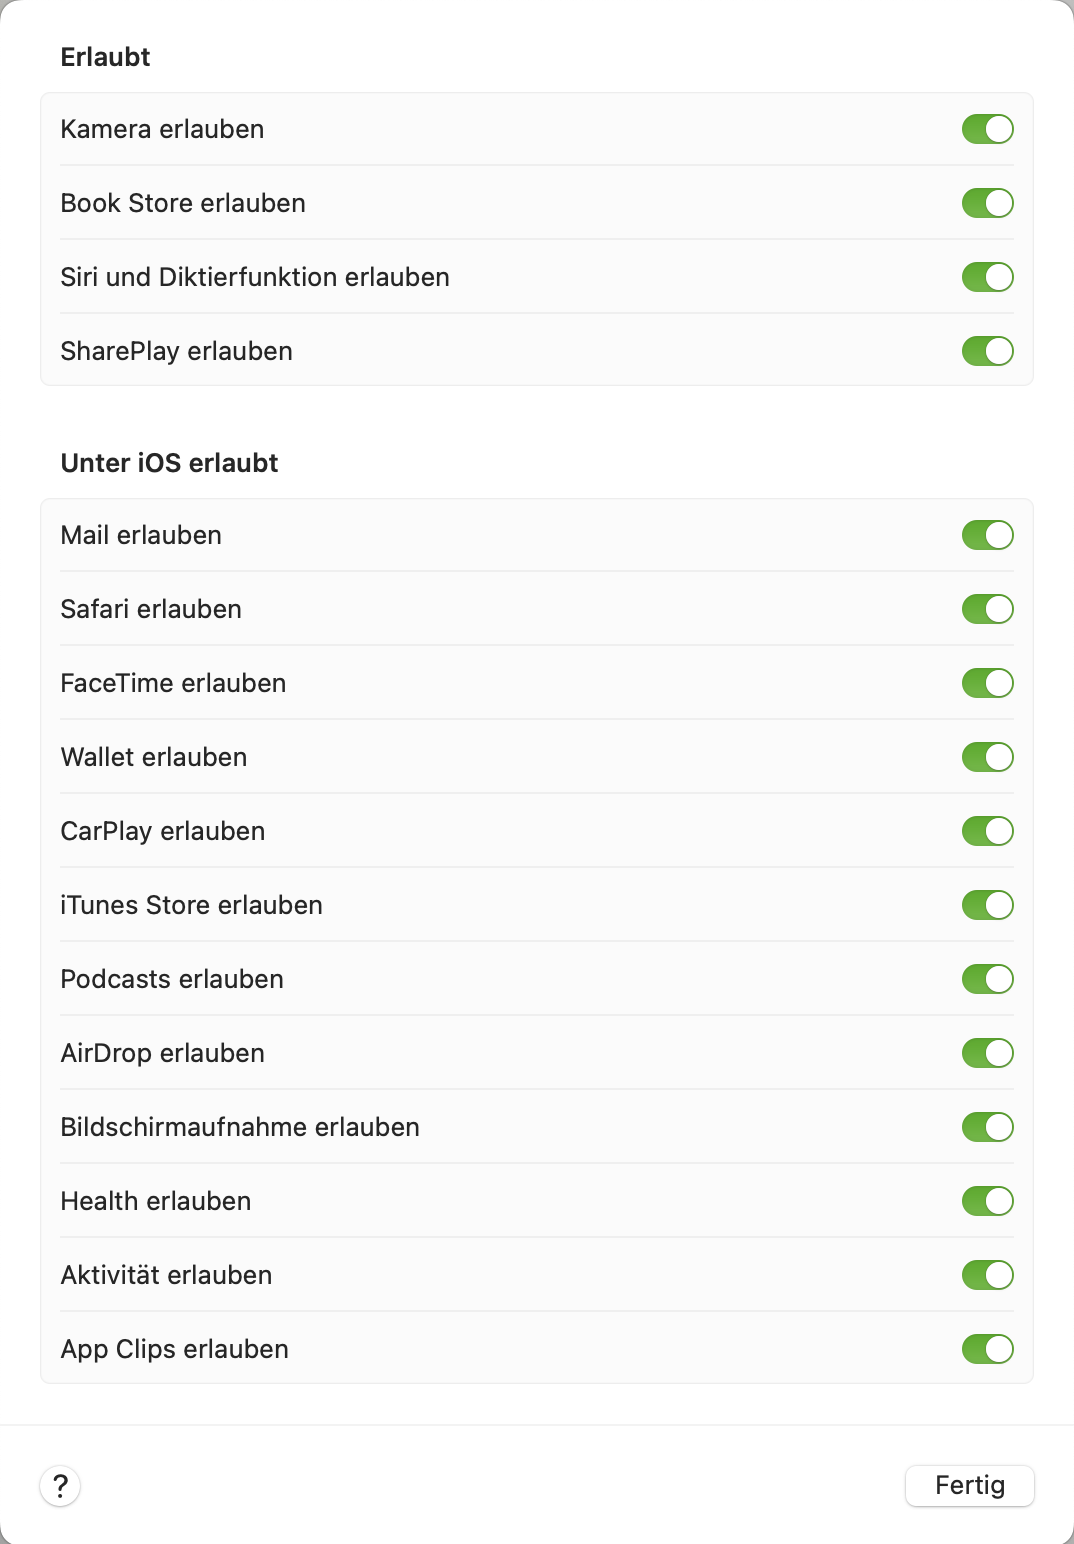
Task: Toggle FaceTime erlauben switch
Action: pos(987,683)
